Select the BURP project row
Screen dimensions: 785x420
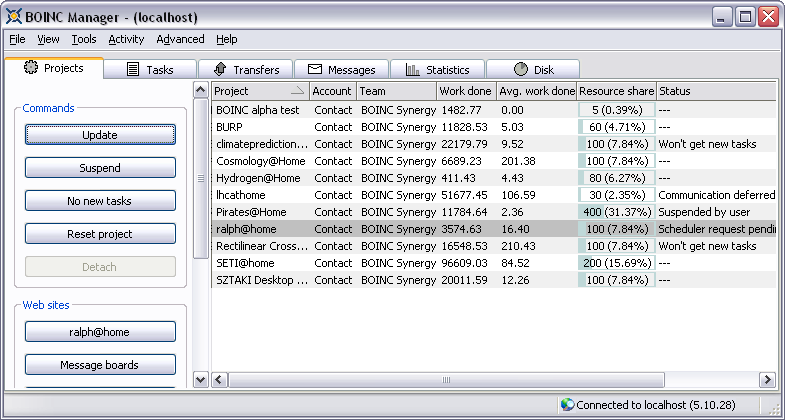tap(494, 127)
